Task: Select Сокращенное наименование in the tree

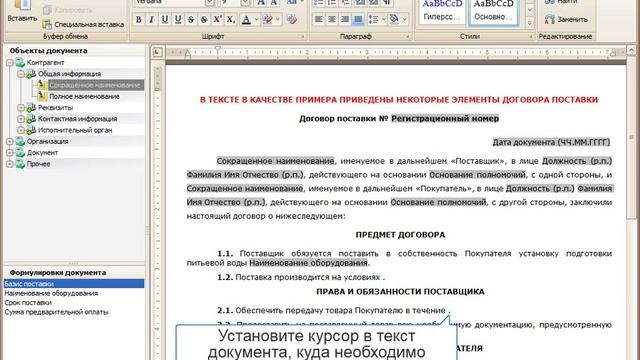Action: pos(96,85)
